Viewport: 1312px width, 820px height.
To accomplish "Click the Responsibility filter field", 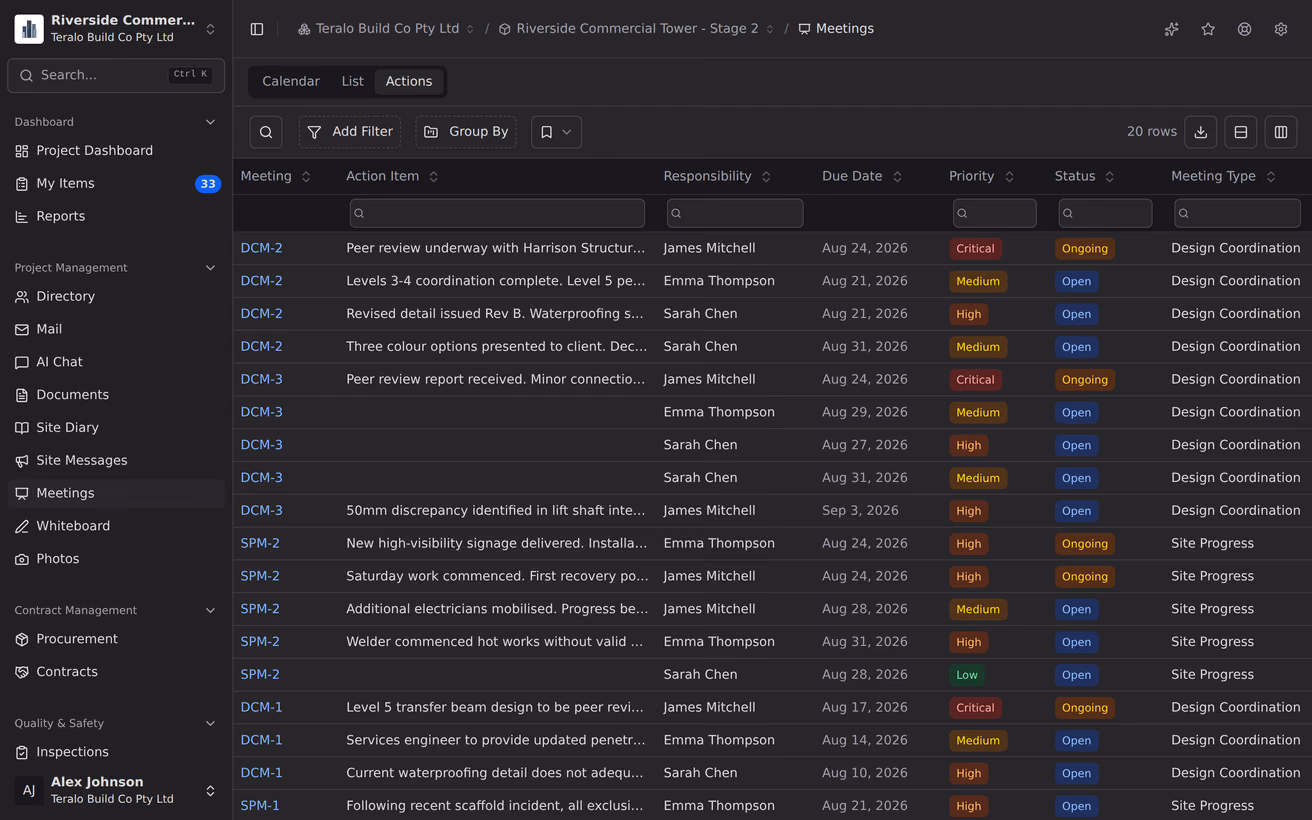I will (735, 213).
